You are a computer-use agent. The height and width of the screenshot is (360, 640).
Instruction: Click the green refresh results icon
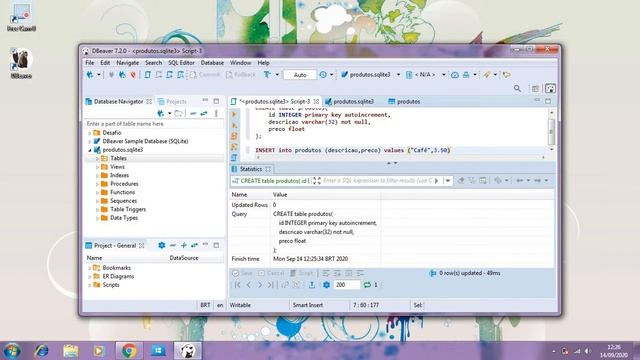tap(367, 285)
